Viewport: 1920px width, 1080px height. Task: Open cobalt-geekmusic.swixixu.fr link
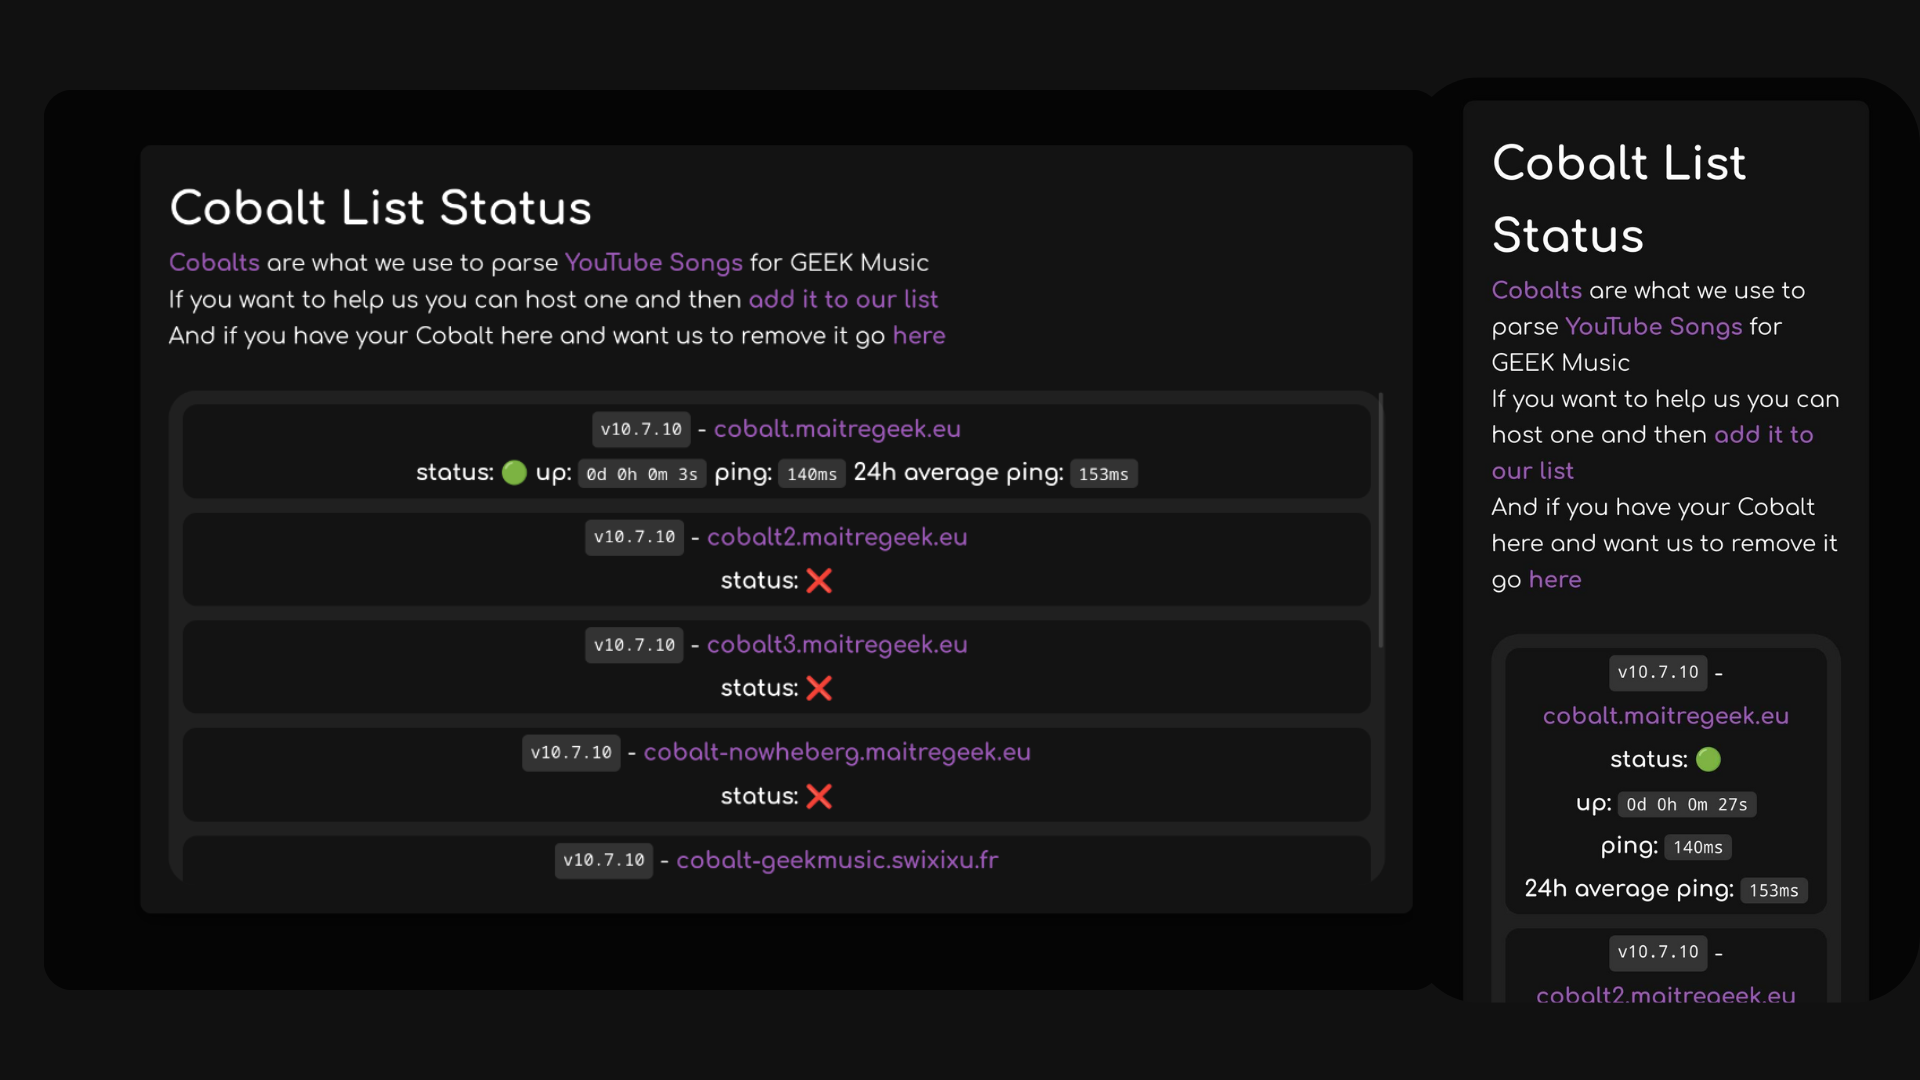pyautogui.click(x=837, y=860)
